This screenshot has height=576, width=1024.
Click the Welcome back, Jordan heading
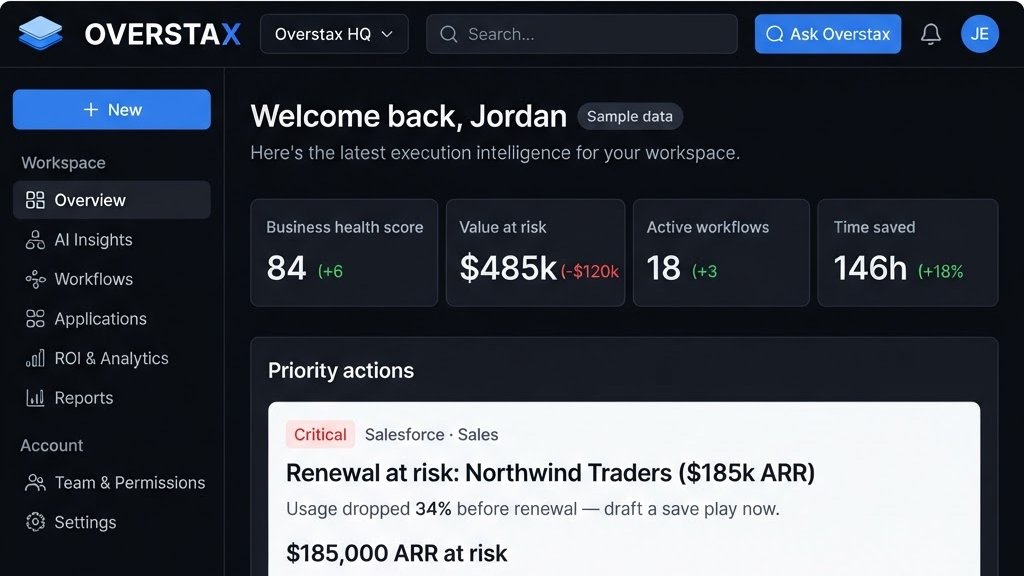[409, 116]
